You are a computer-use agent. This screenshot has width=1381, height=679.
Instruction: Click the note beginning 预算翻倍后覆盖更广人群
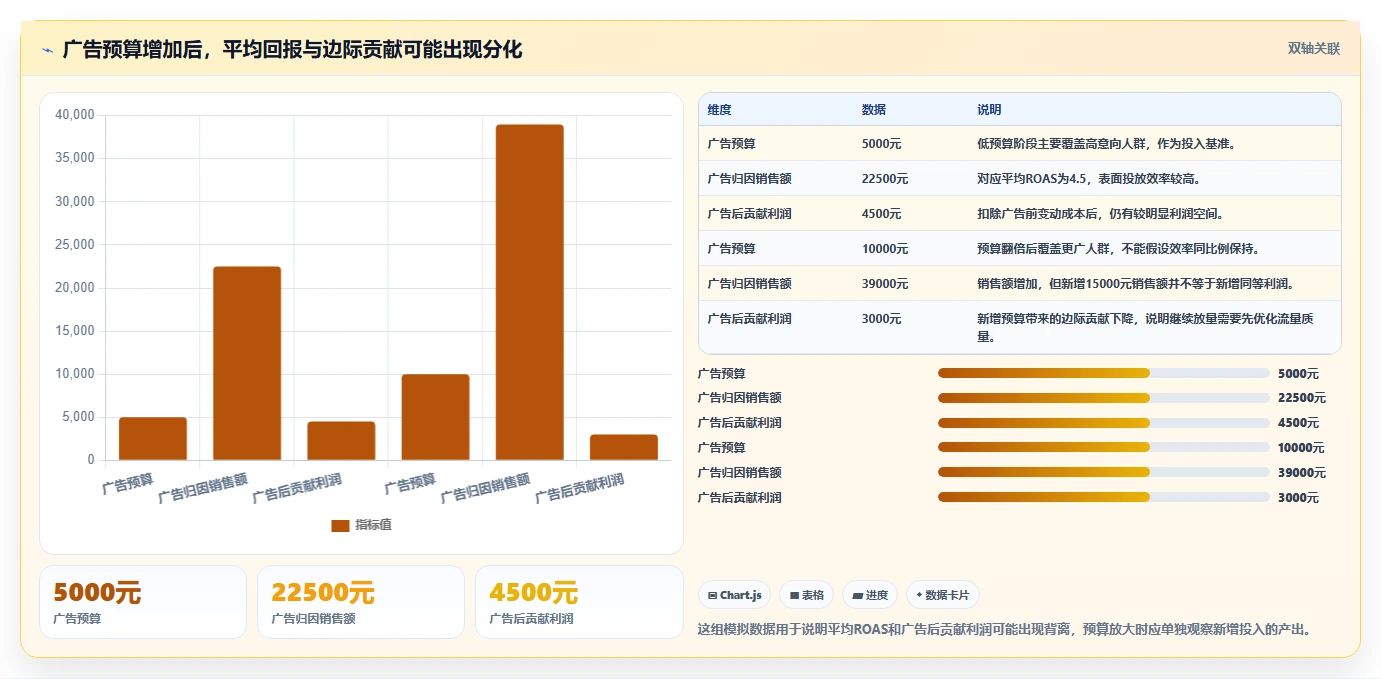[x=1118, y=249]
